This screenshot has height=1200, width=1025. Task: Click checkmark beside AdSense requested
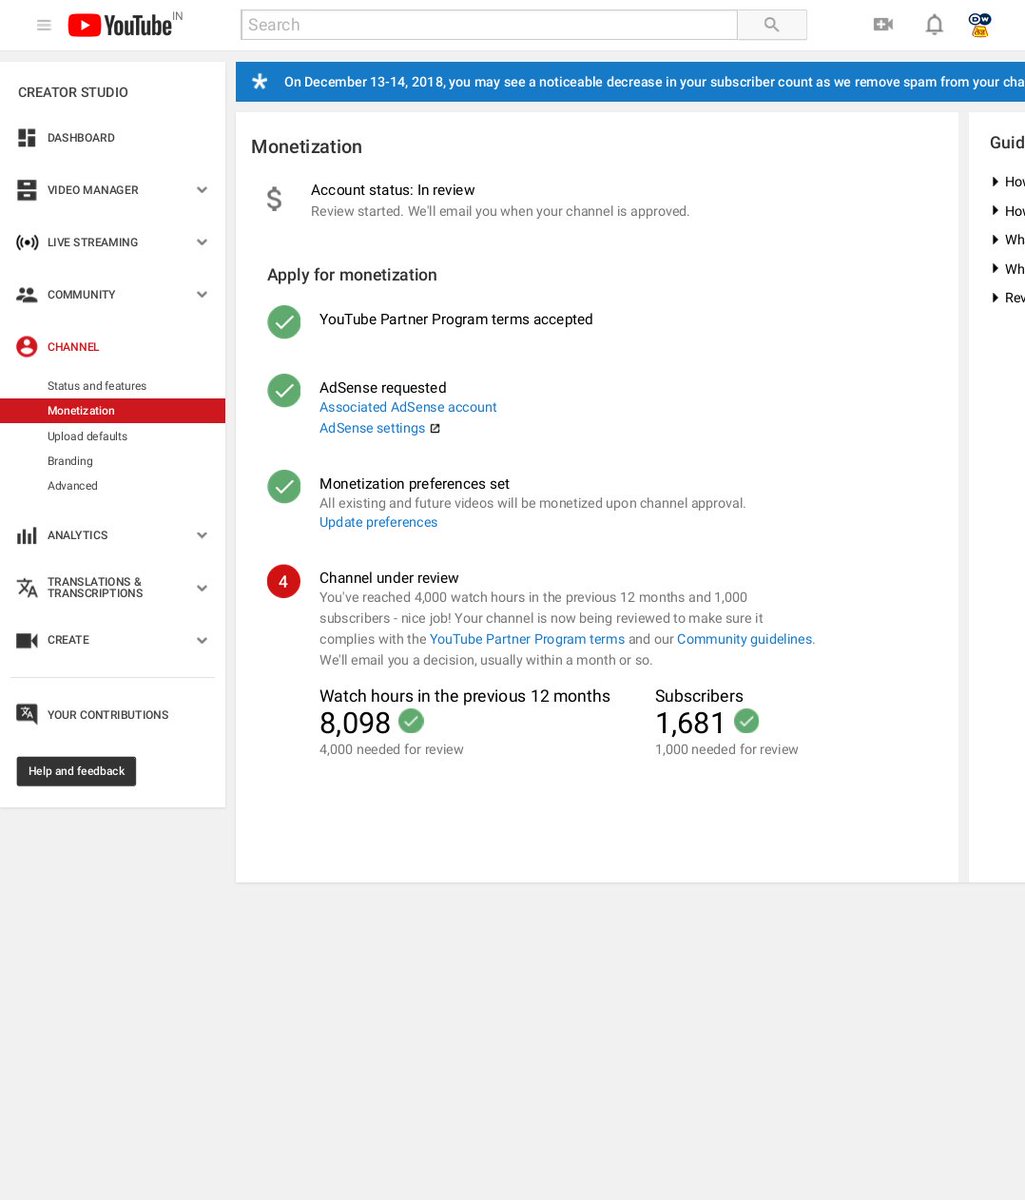284,391
